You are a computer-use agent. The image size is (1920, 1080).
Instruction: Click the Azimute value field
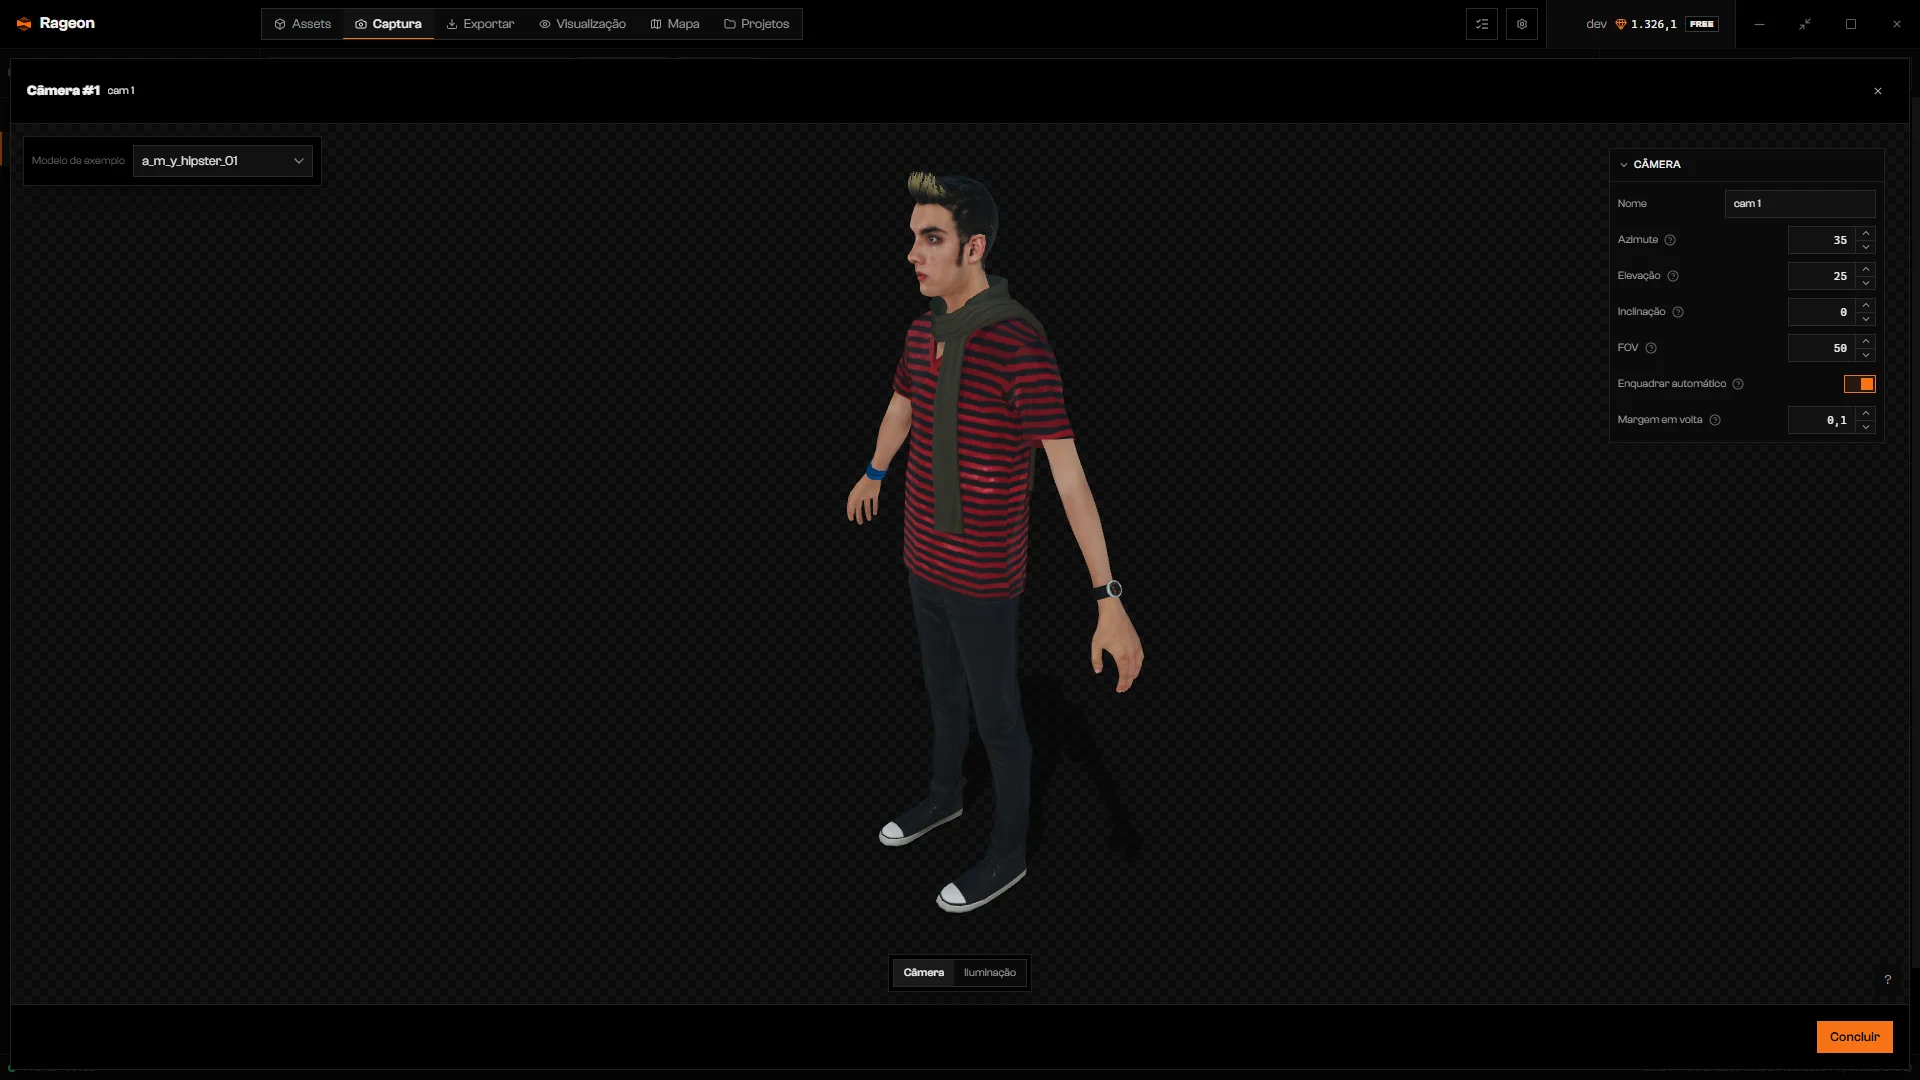pyautogui.click(x=1822, y=240)
